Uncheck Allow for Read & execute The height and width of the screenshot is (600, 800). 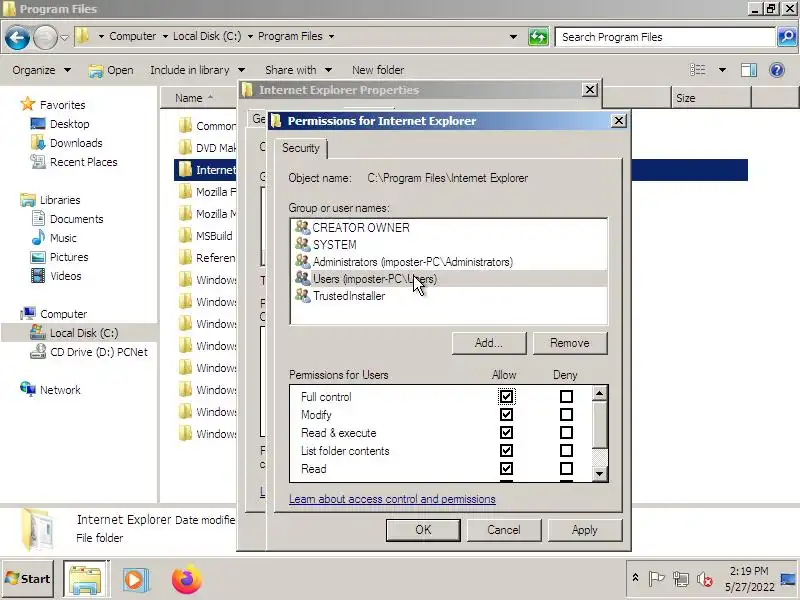coord(506,433)
